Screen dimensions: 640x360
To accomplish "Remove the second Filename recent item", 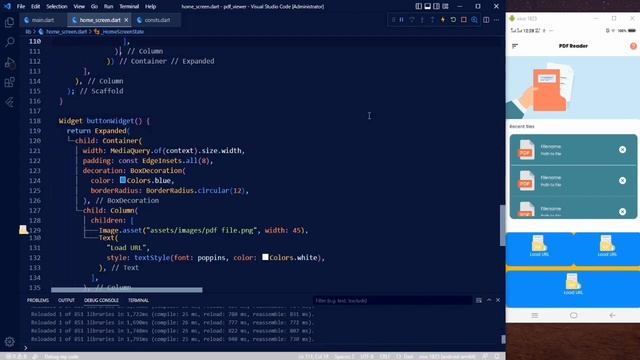I will pos(622,180).
